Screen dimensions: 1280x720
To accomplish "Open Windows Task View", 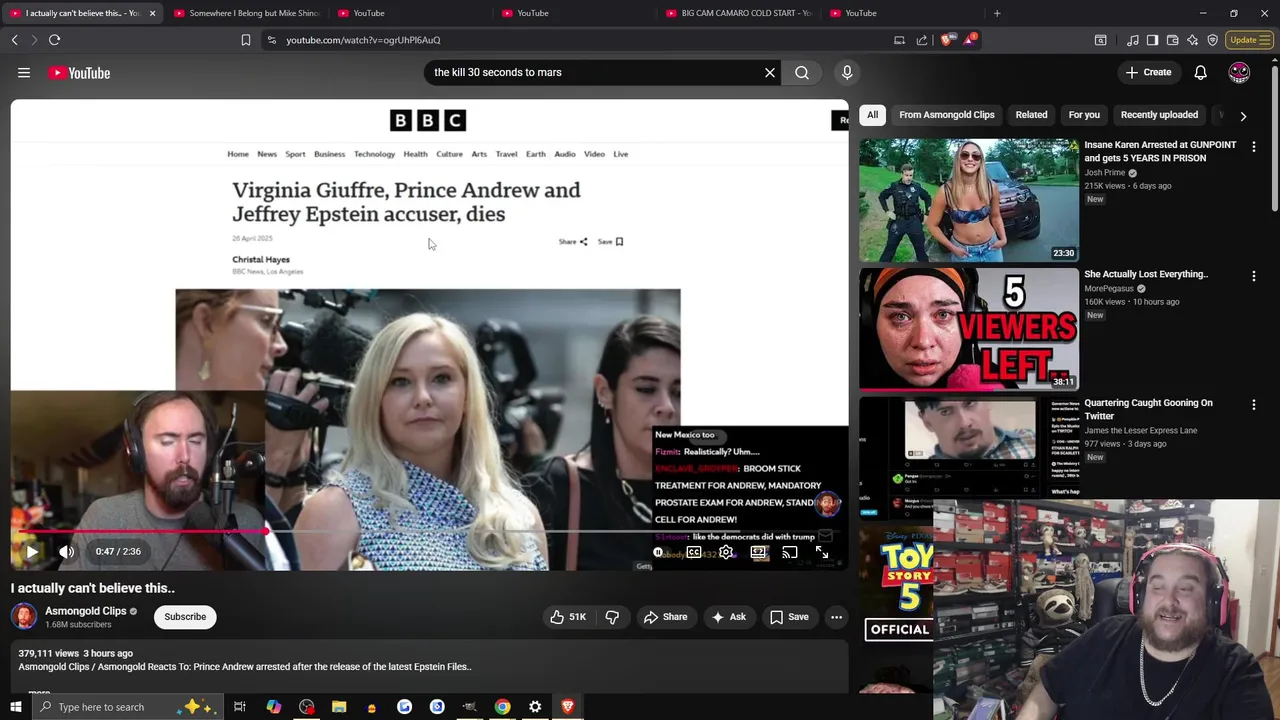I will coord(240,707).
